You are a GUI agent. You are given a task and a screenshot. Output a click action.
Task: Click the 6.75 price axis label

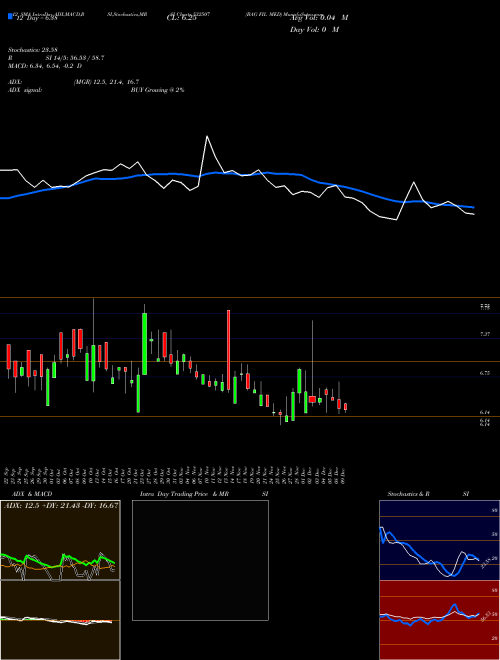[485, 373]
